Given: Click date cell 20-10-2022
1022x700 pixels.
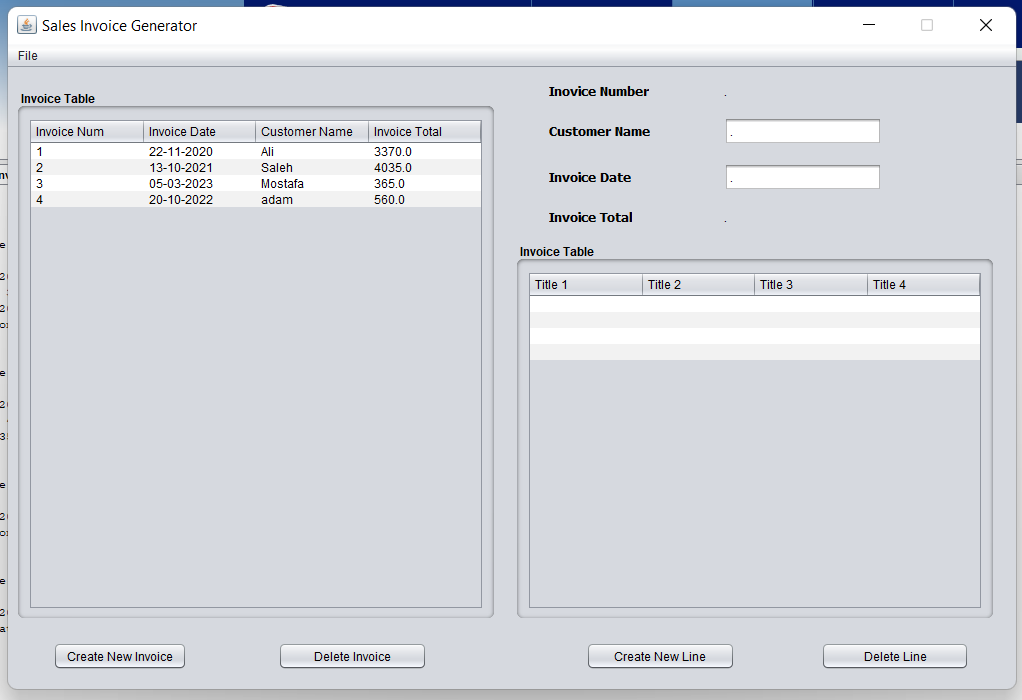Looking at the screenshot, I should (x=199, y=199).
